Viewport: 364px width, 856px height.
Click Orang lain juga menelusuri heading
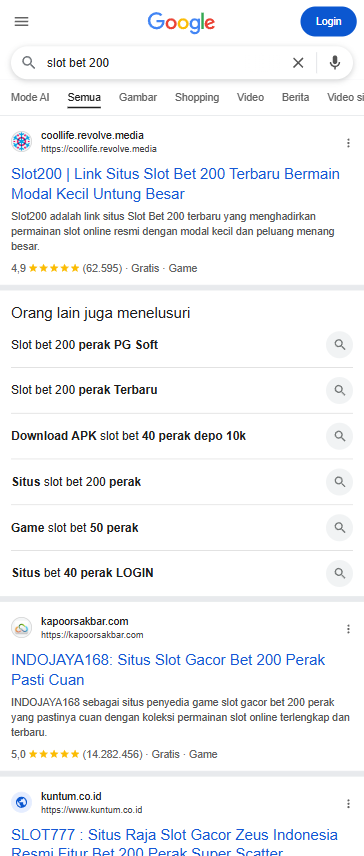click(x=101, y=313)
